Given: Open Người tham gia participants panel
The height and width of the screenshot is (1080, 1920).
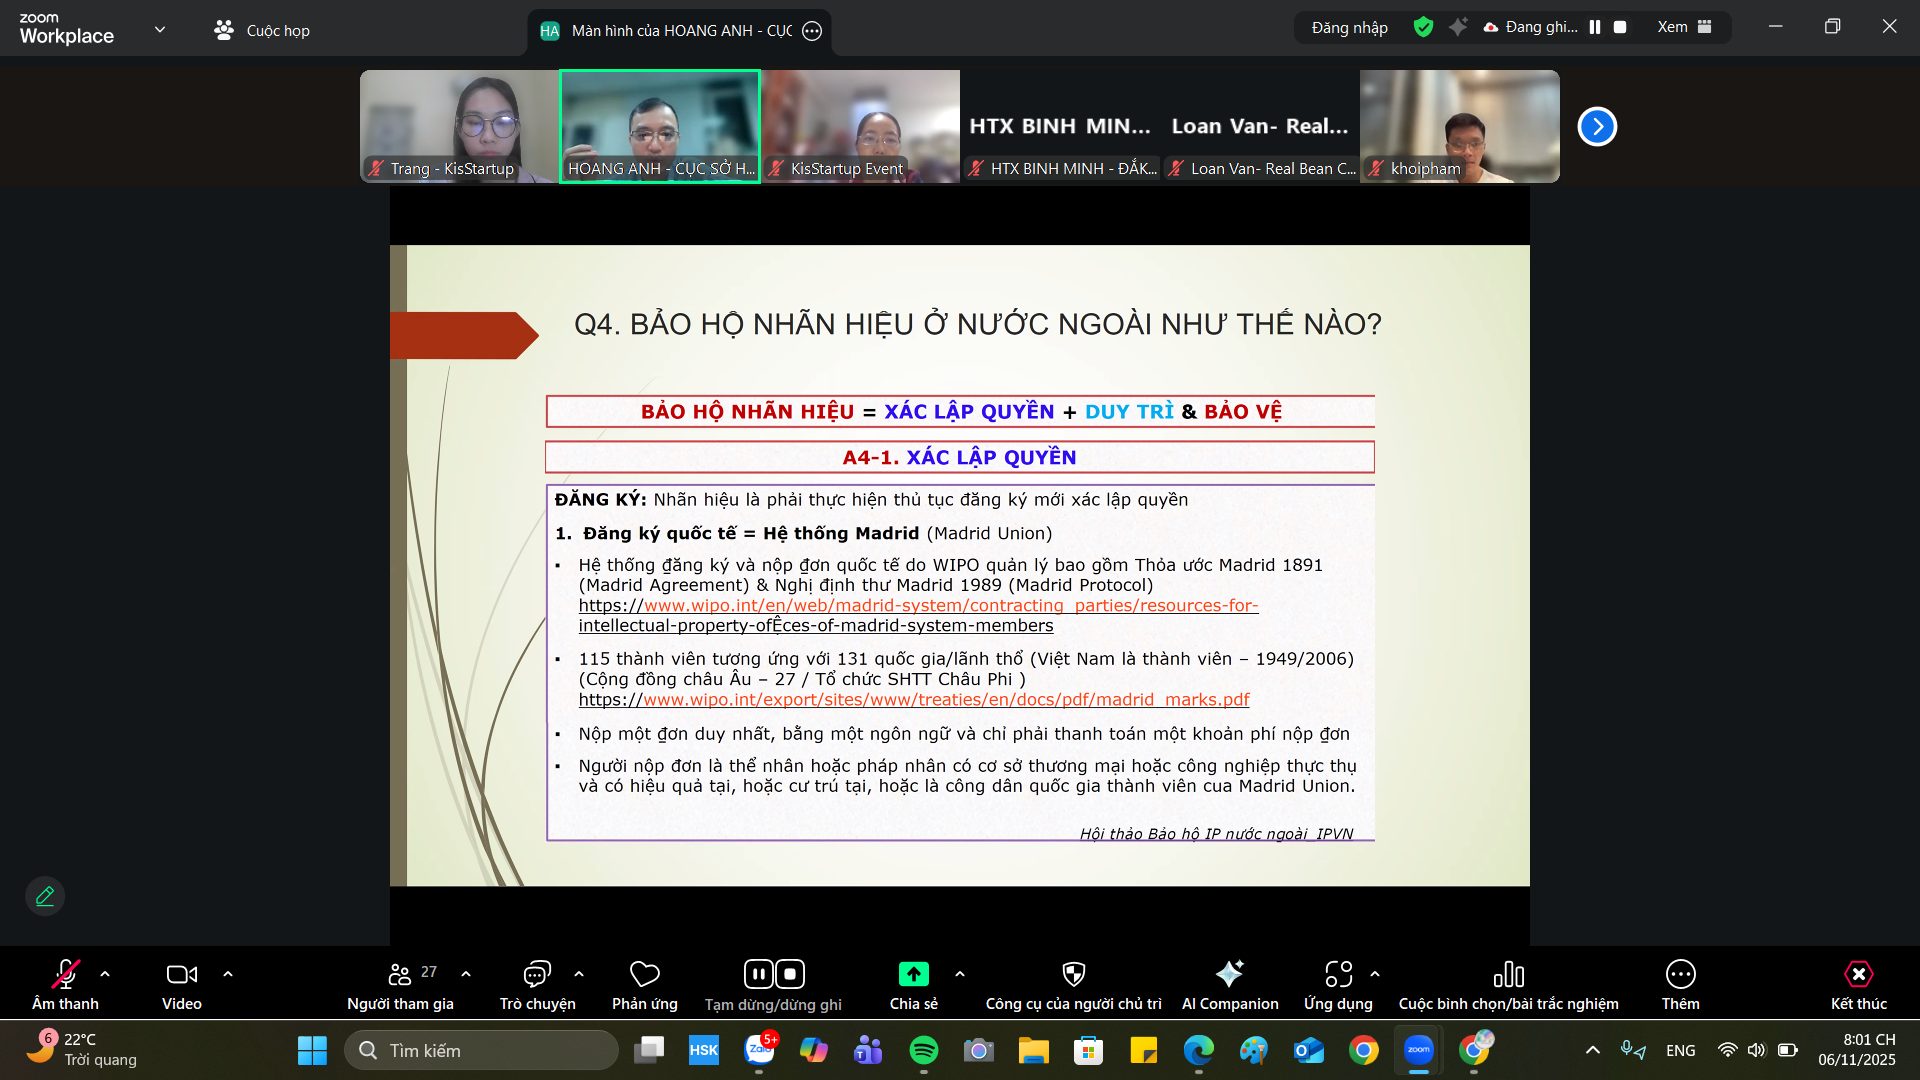Looking at the screenshot, I should pos(400,974).
